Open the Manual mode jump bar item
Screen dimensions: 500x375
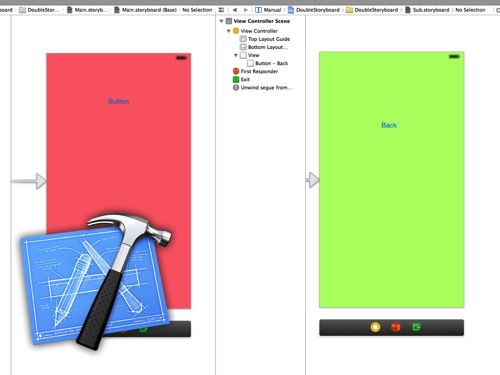(268, 10)
